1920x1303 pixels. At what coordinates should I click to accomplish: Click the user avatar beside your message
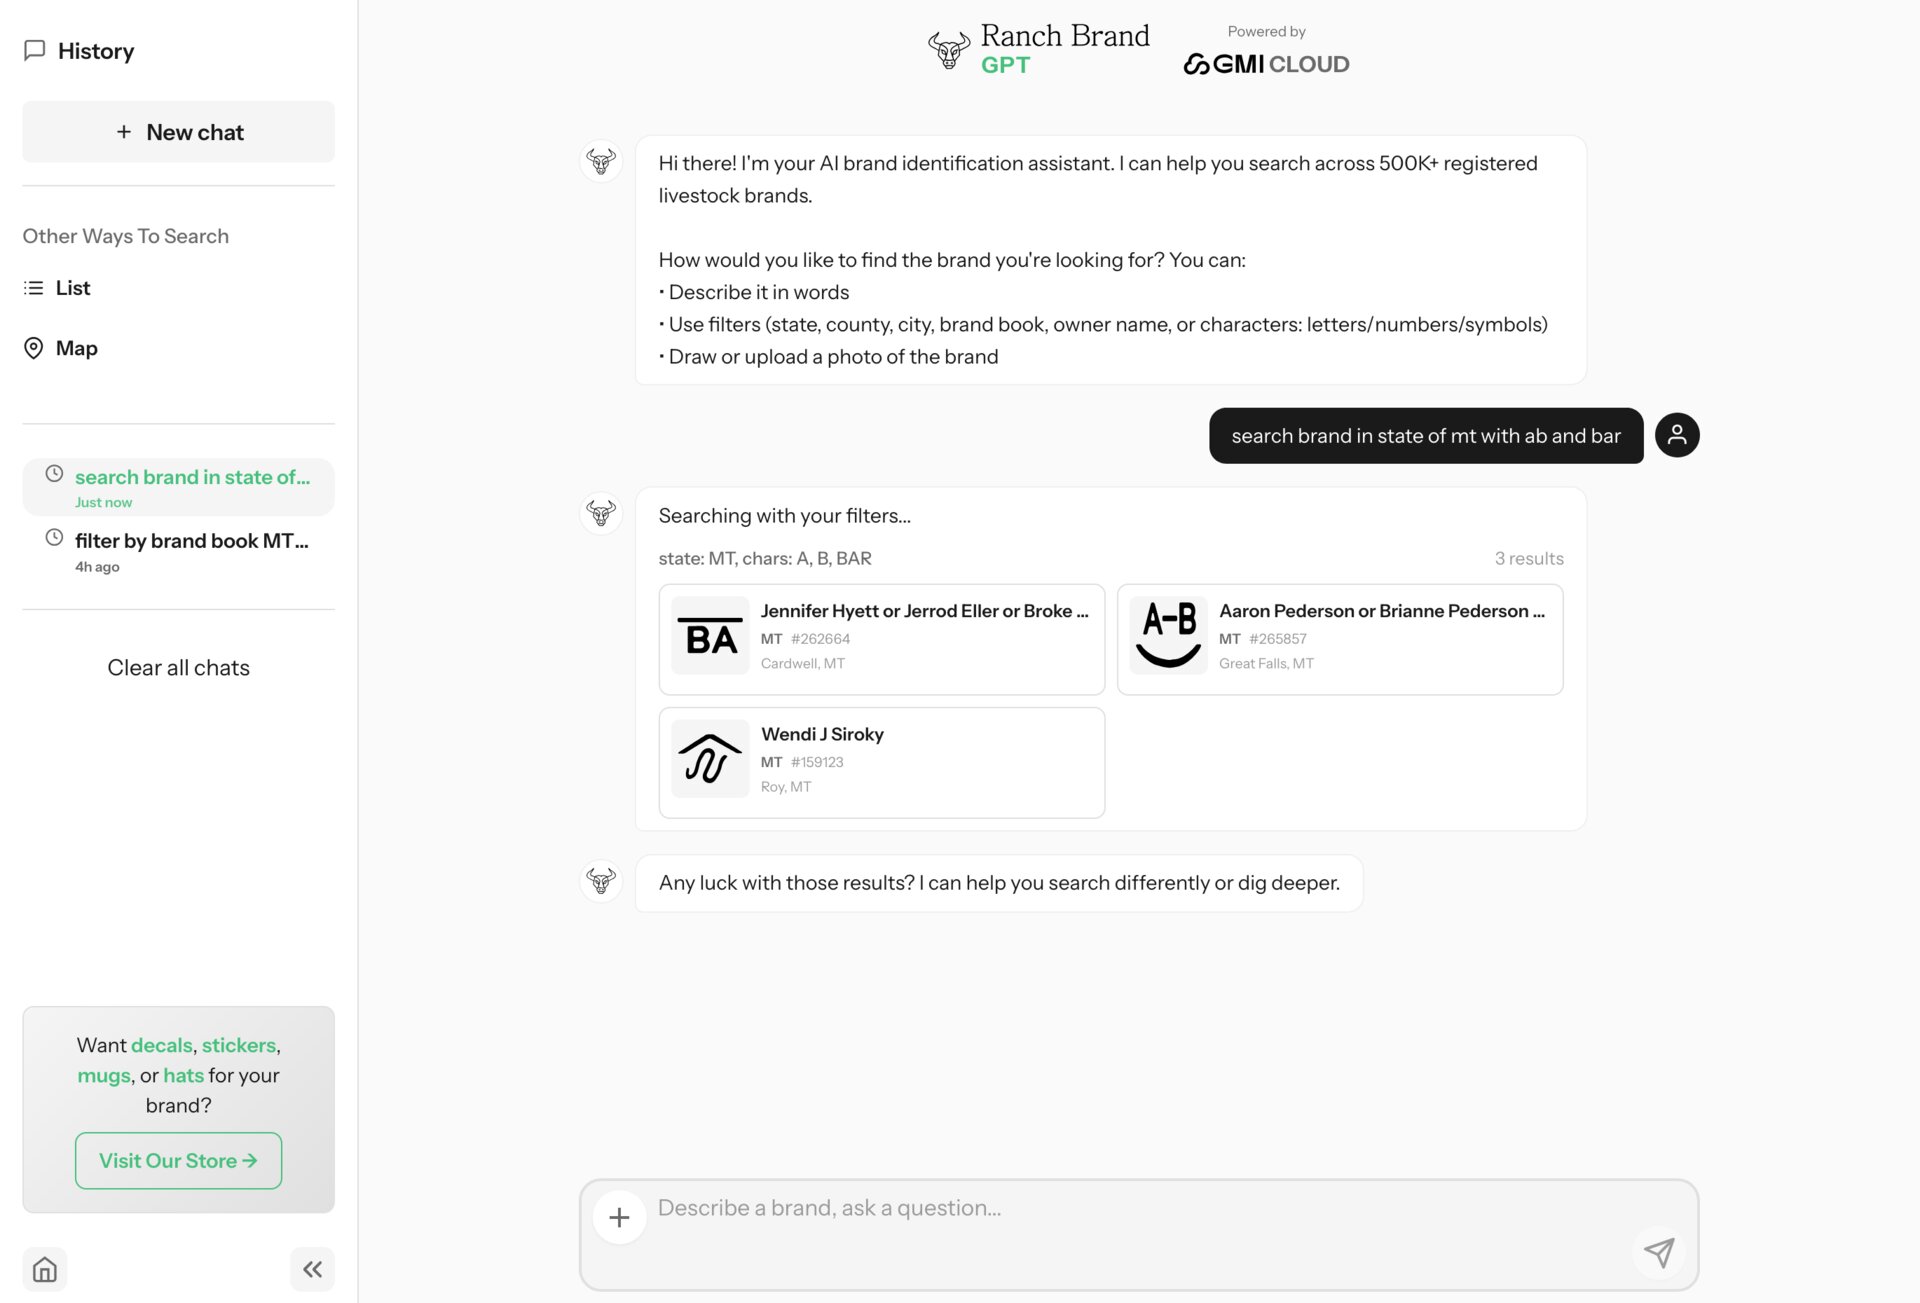pyautogui.click(x=1677, y=435)
